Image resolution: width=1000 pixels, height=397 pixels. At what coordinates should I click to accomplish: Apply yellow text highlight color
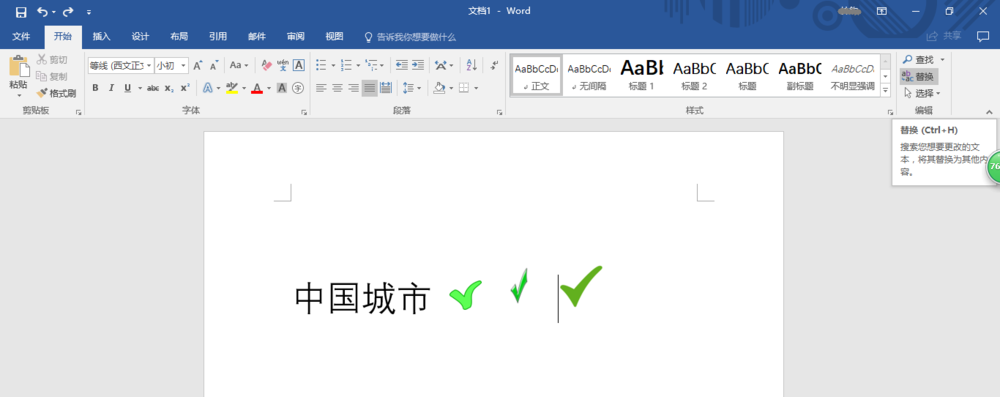232,88
